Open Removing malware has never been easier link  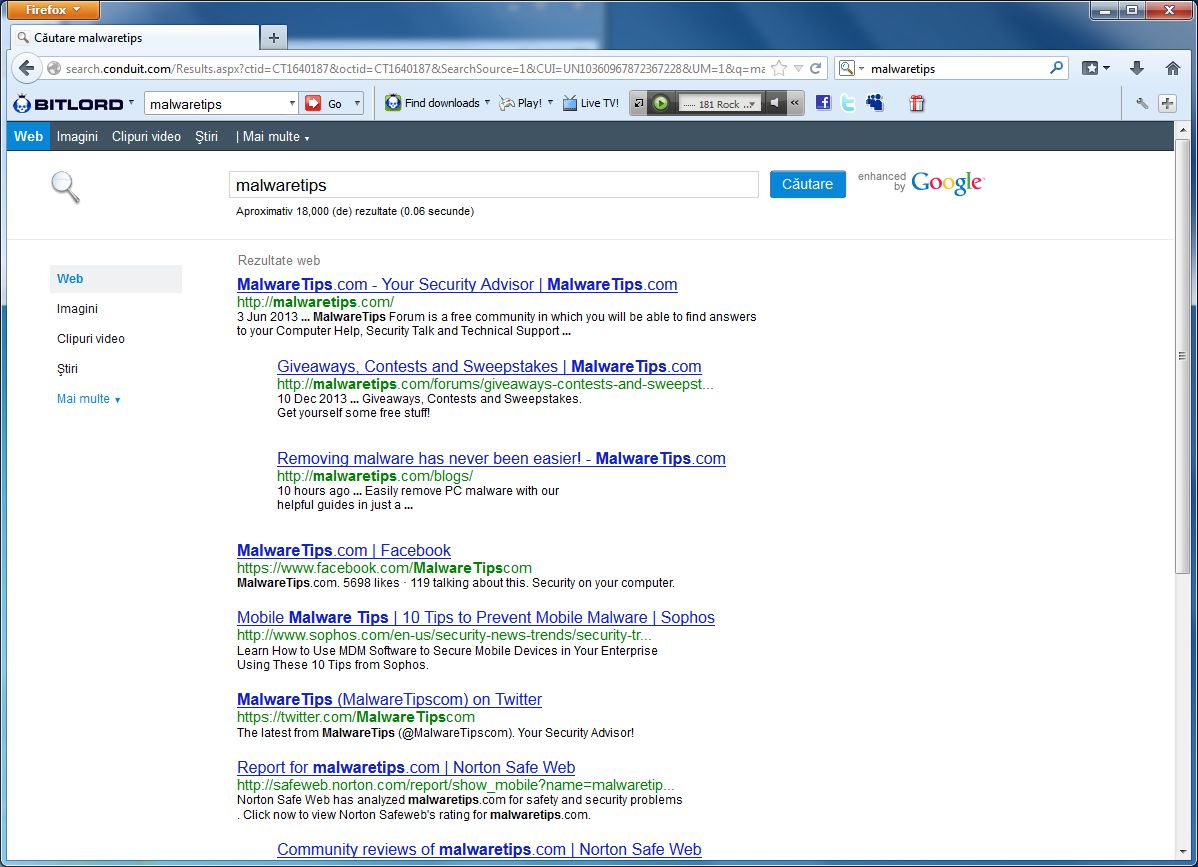point(501,458)
